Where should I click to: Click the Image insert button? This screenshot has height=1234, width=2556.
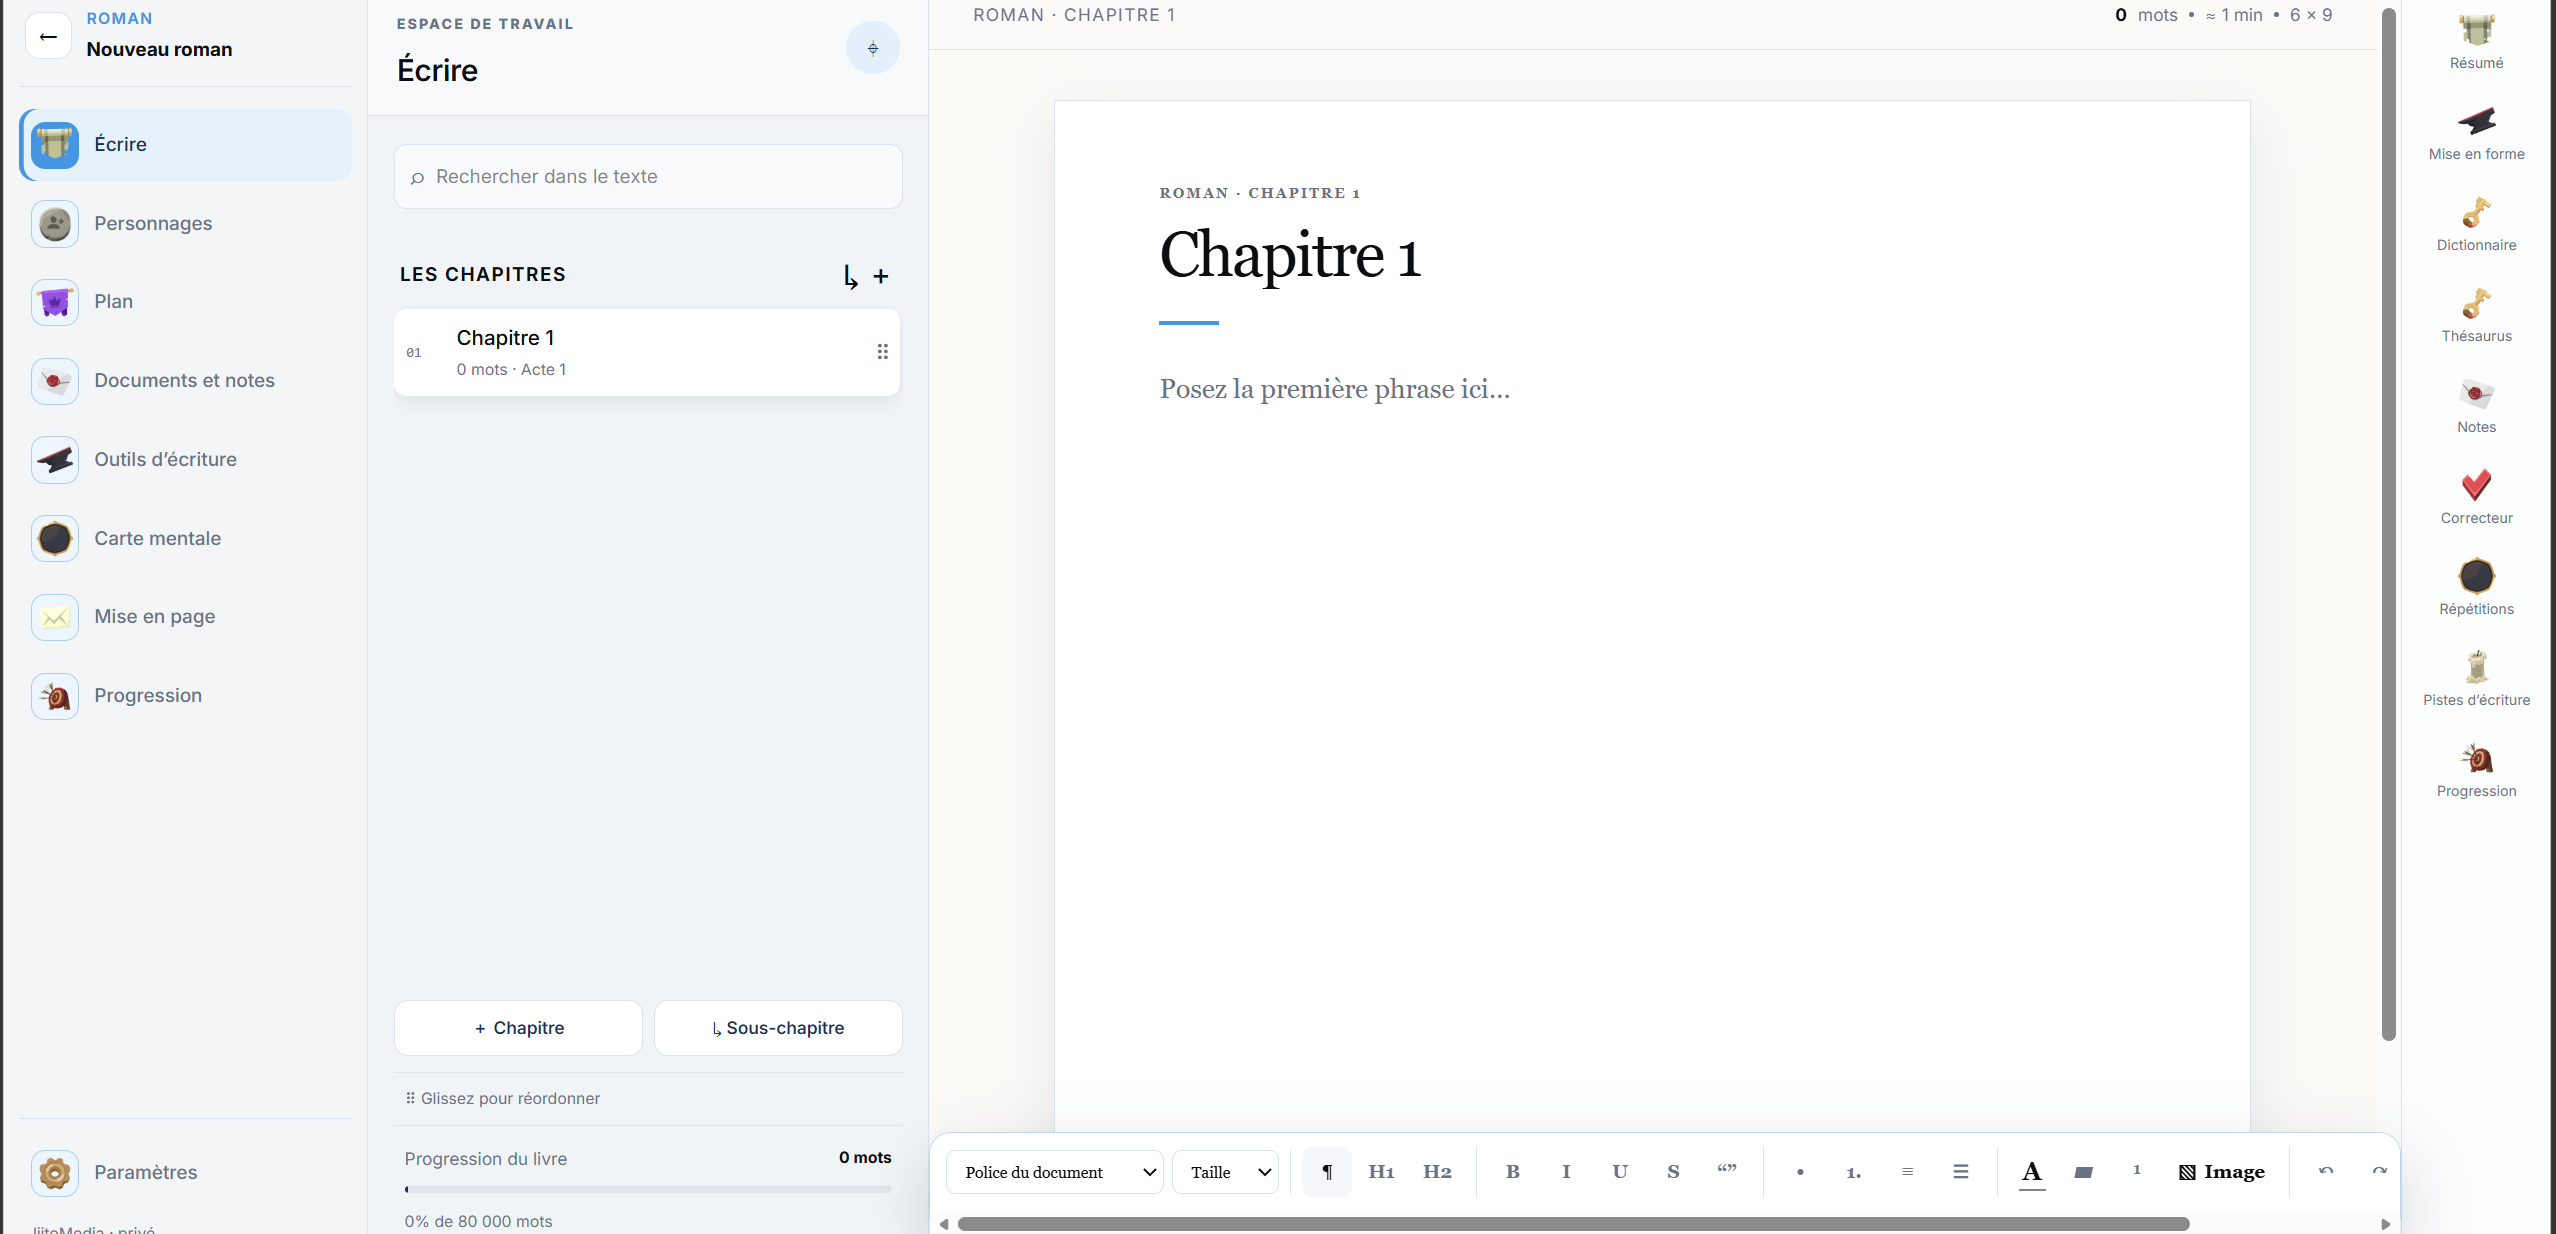pos(2221,1172)
